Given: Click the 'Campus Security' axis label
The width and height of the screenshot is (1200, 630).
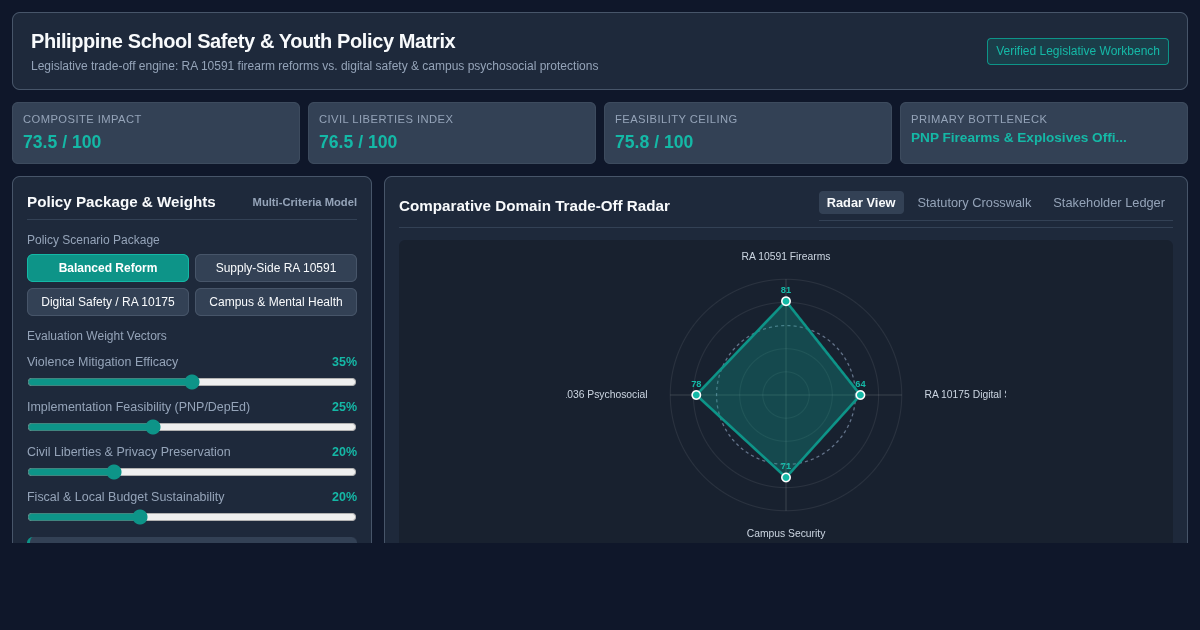Looking at the screenshot, I should click(786, 534).
